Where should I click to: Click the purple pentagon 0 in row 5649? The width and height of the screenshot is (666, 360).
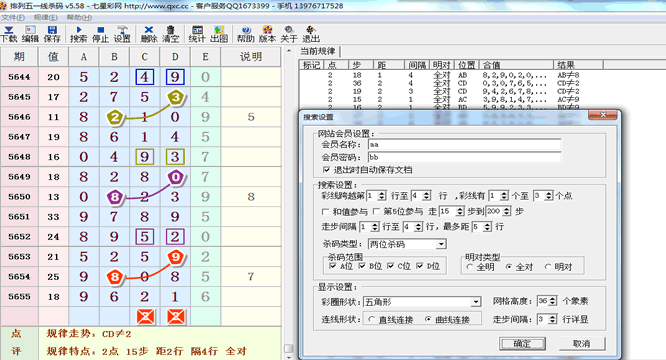[x=176, y=177]
